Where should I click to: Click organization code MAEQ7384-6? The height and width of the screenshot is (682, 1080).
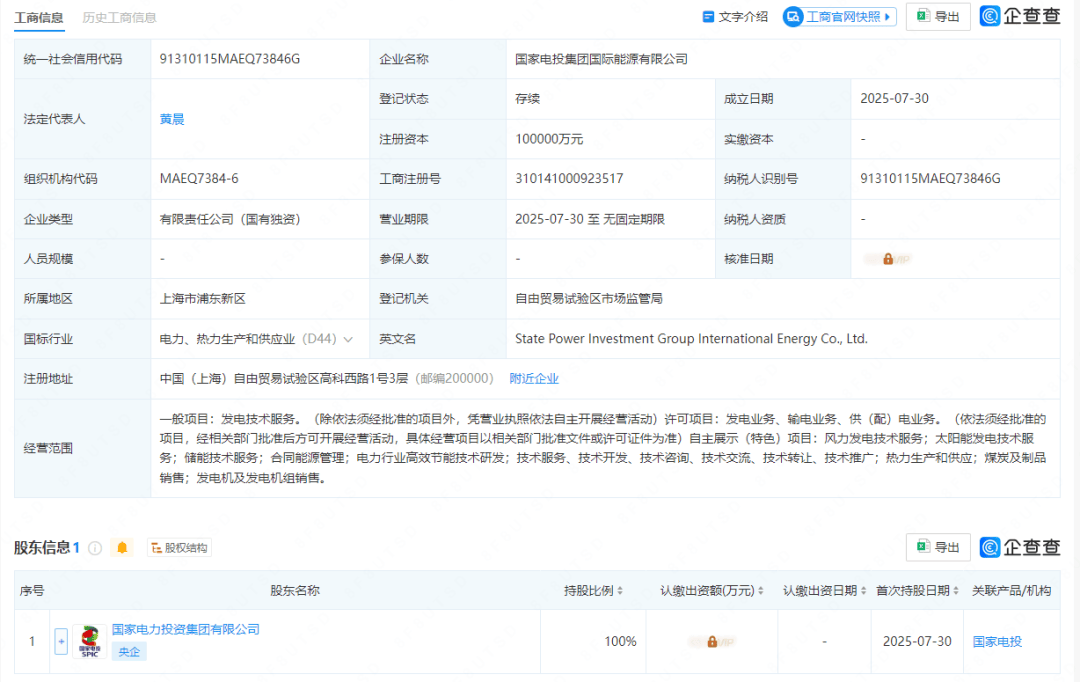tap(199, 179)
